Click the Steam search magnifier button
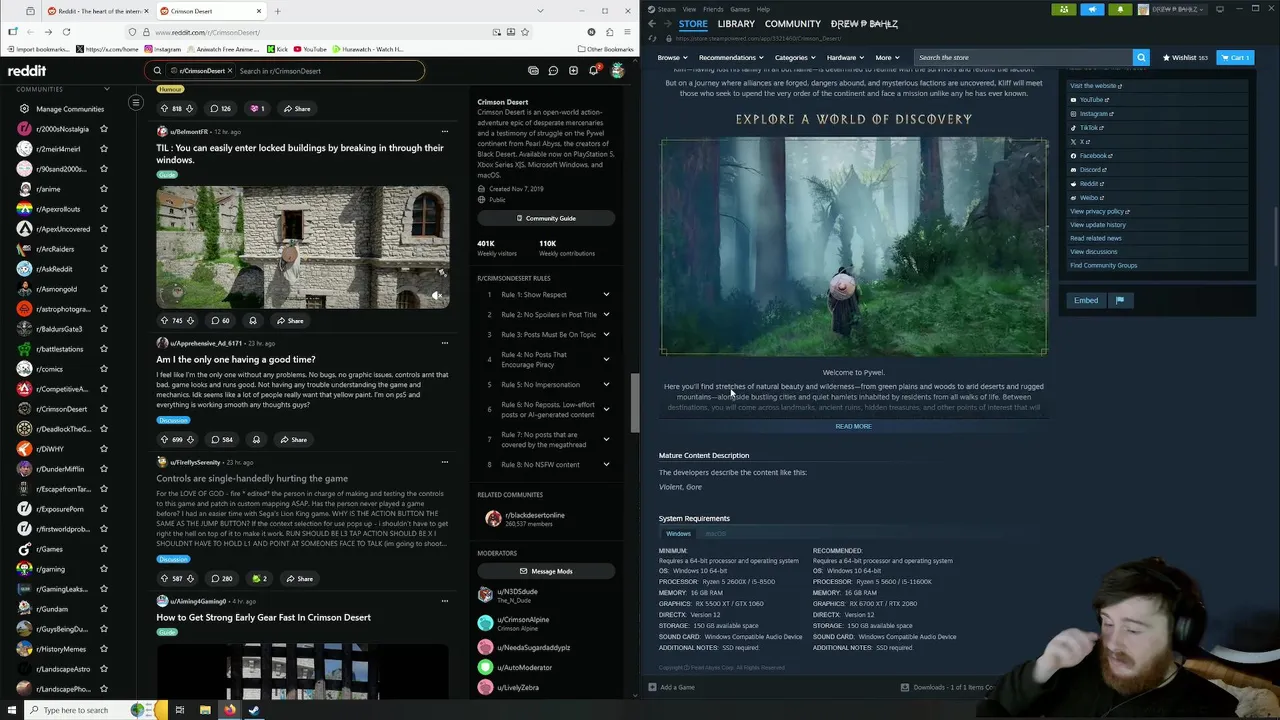The width and height of the screenshot is (1280, 720). 1141,58
